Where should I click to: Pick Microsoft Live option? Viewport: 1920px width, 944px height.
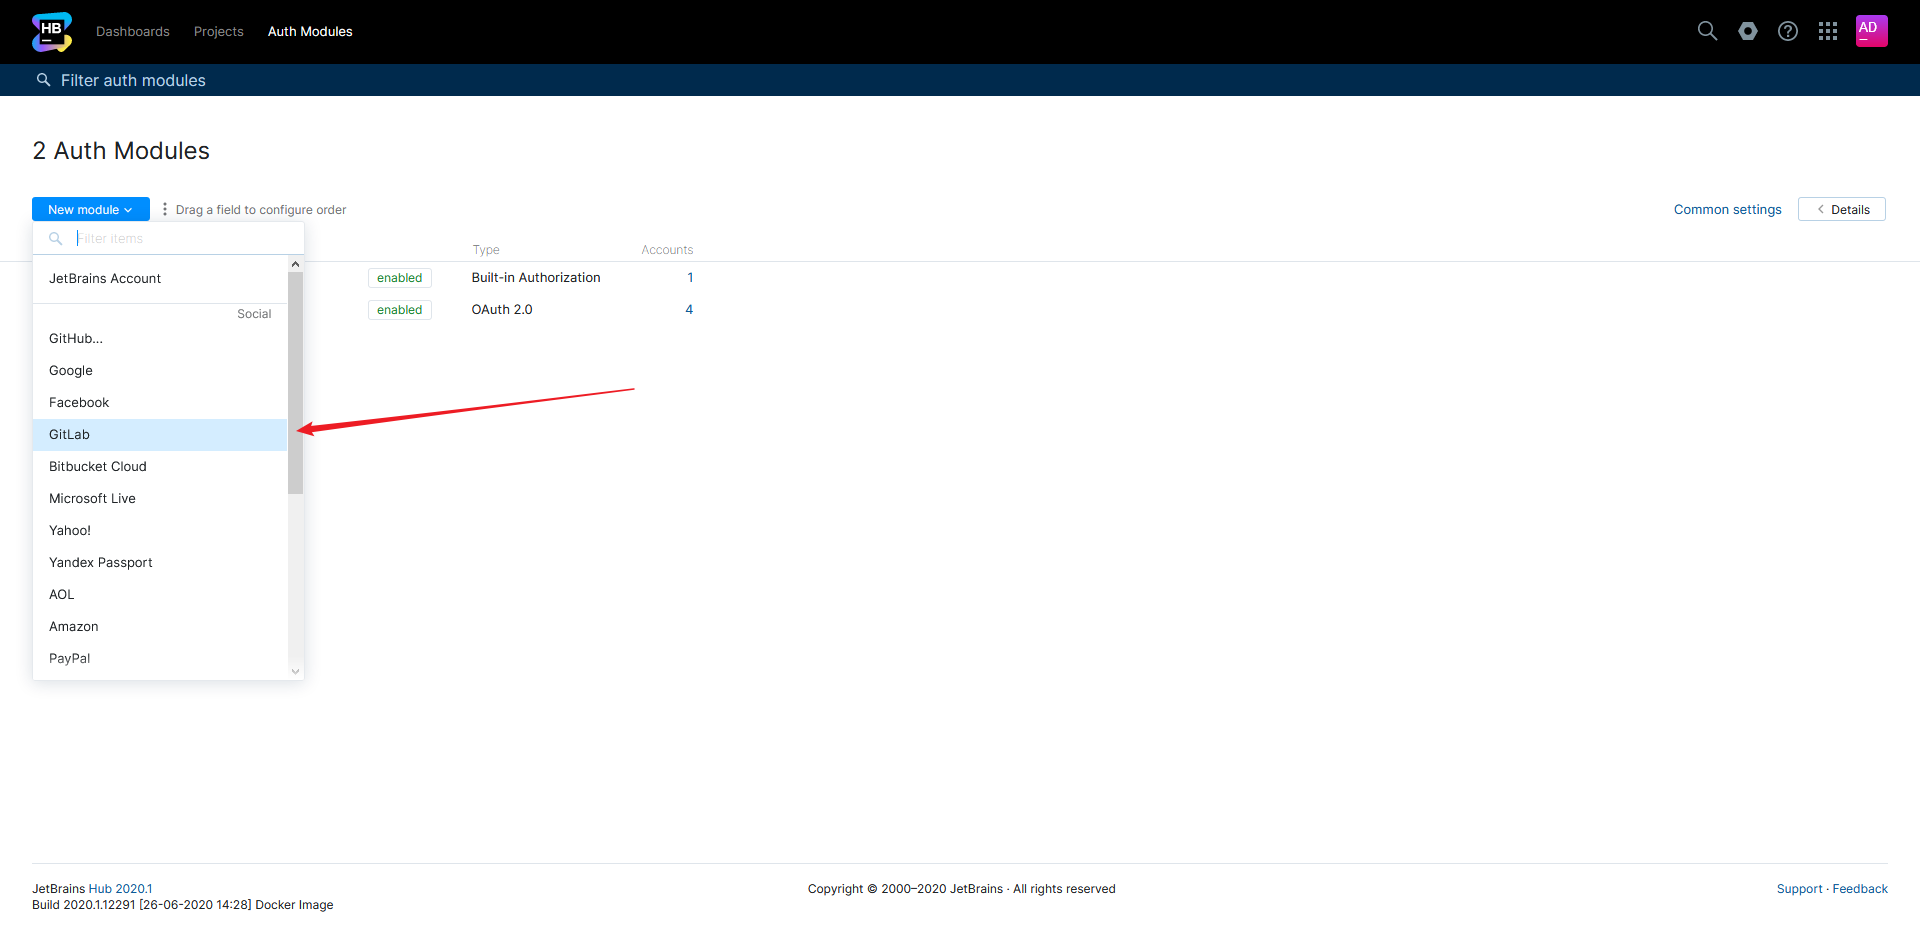160,498
